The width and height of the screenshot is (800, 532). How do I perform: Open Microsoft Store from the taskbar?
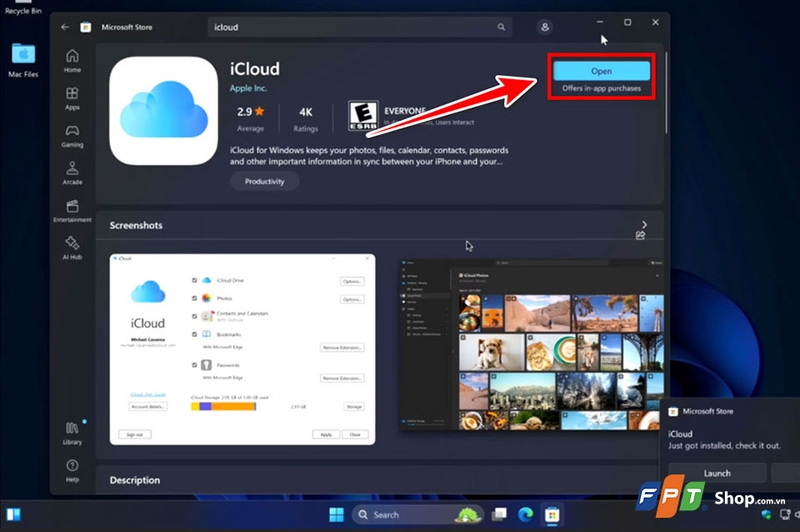coord(552,515)
